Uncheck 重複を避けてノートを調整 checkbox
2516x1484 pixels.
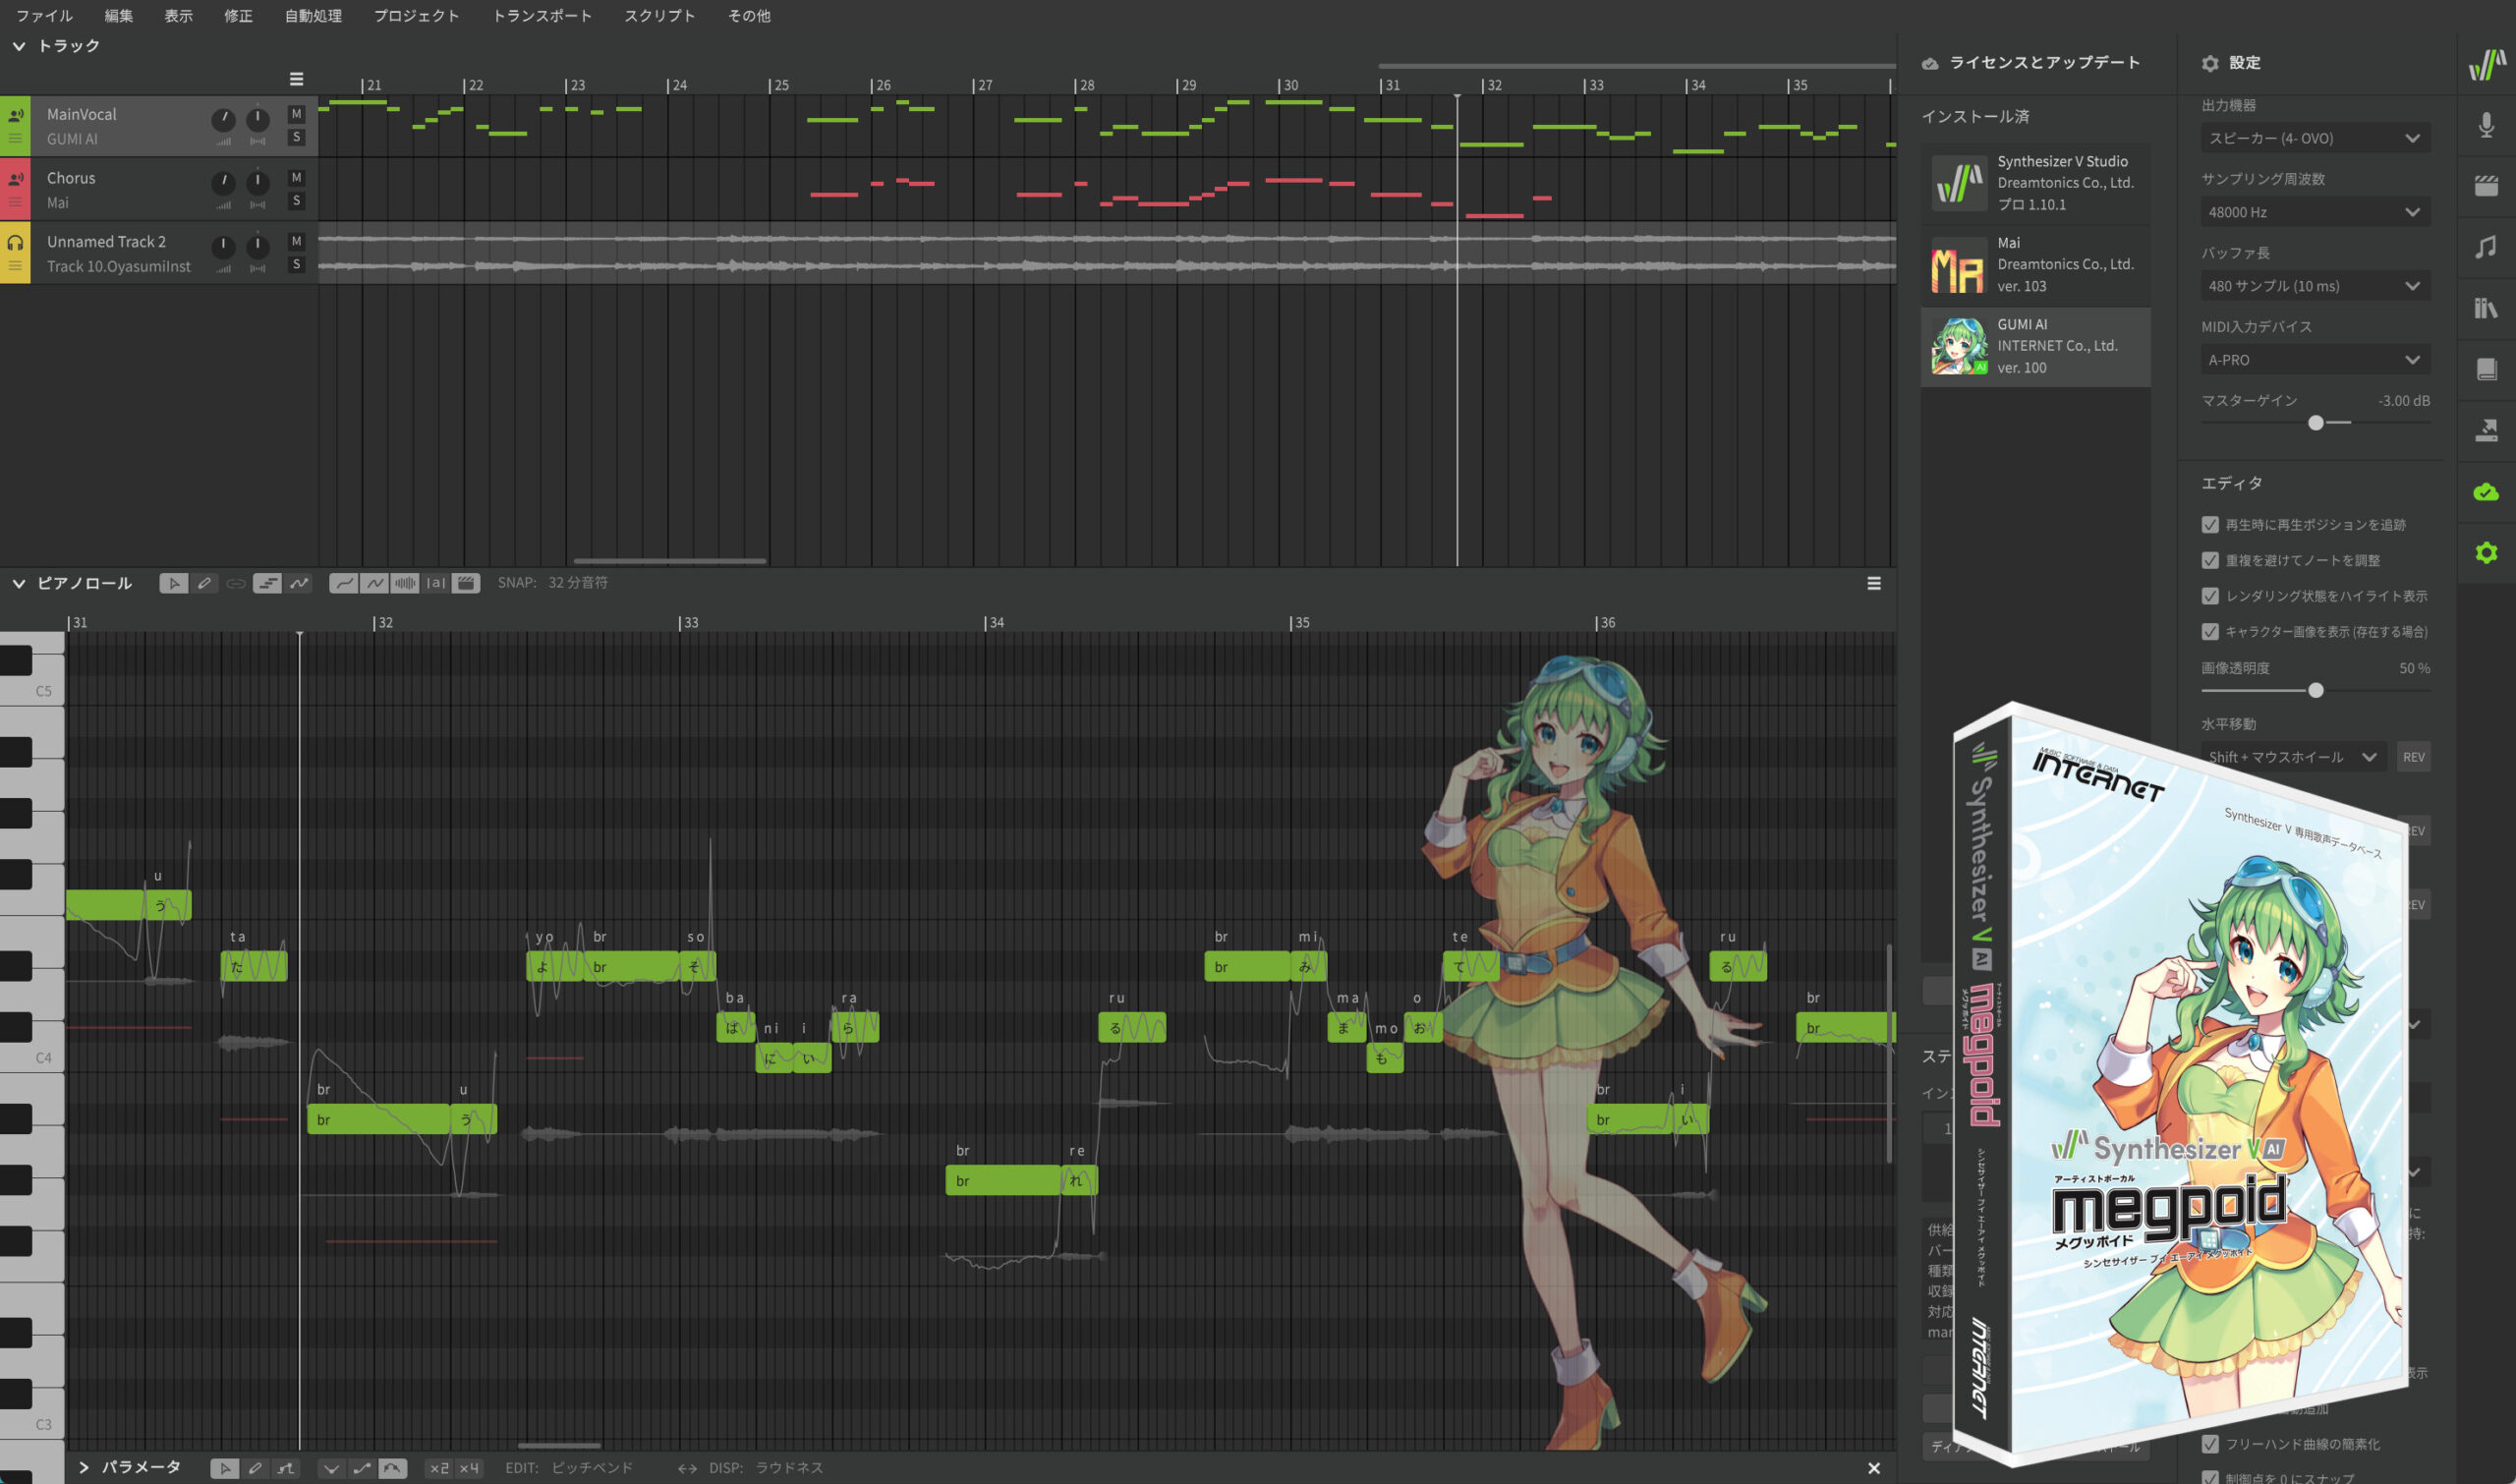tap(2210, 560)
